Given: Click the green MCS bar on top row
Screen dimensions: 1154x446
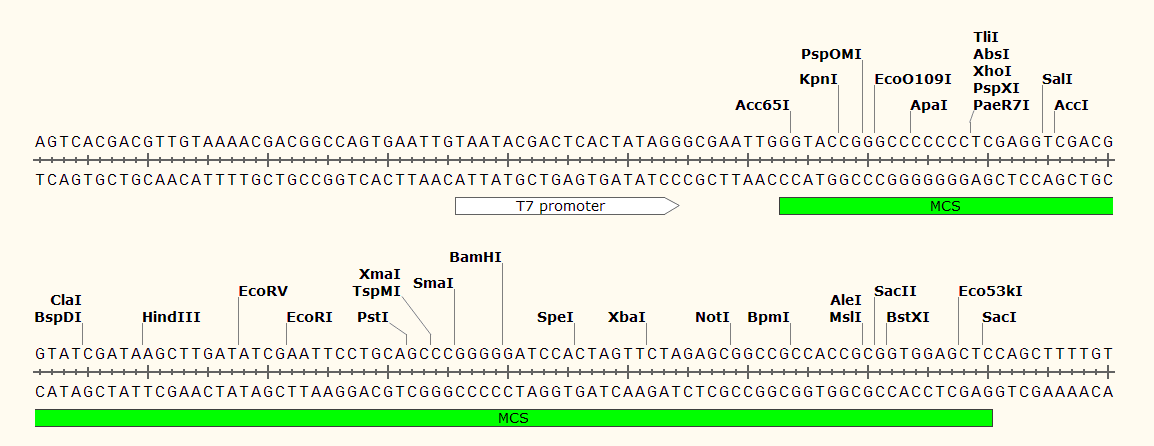Looking at the screenshot, I should click(946, 207).
